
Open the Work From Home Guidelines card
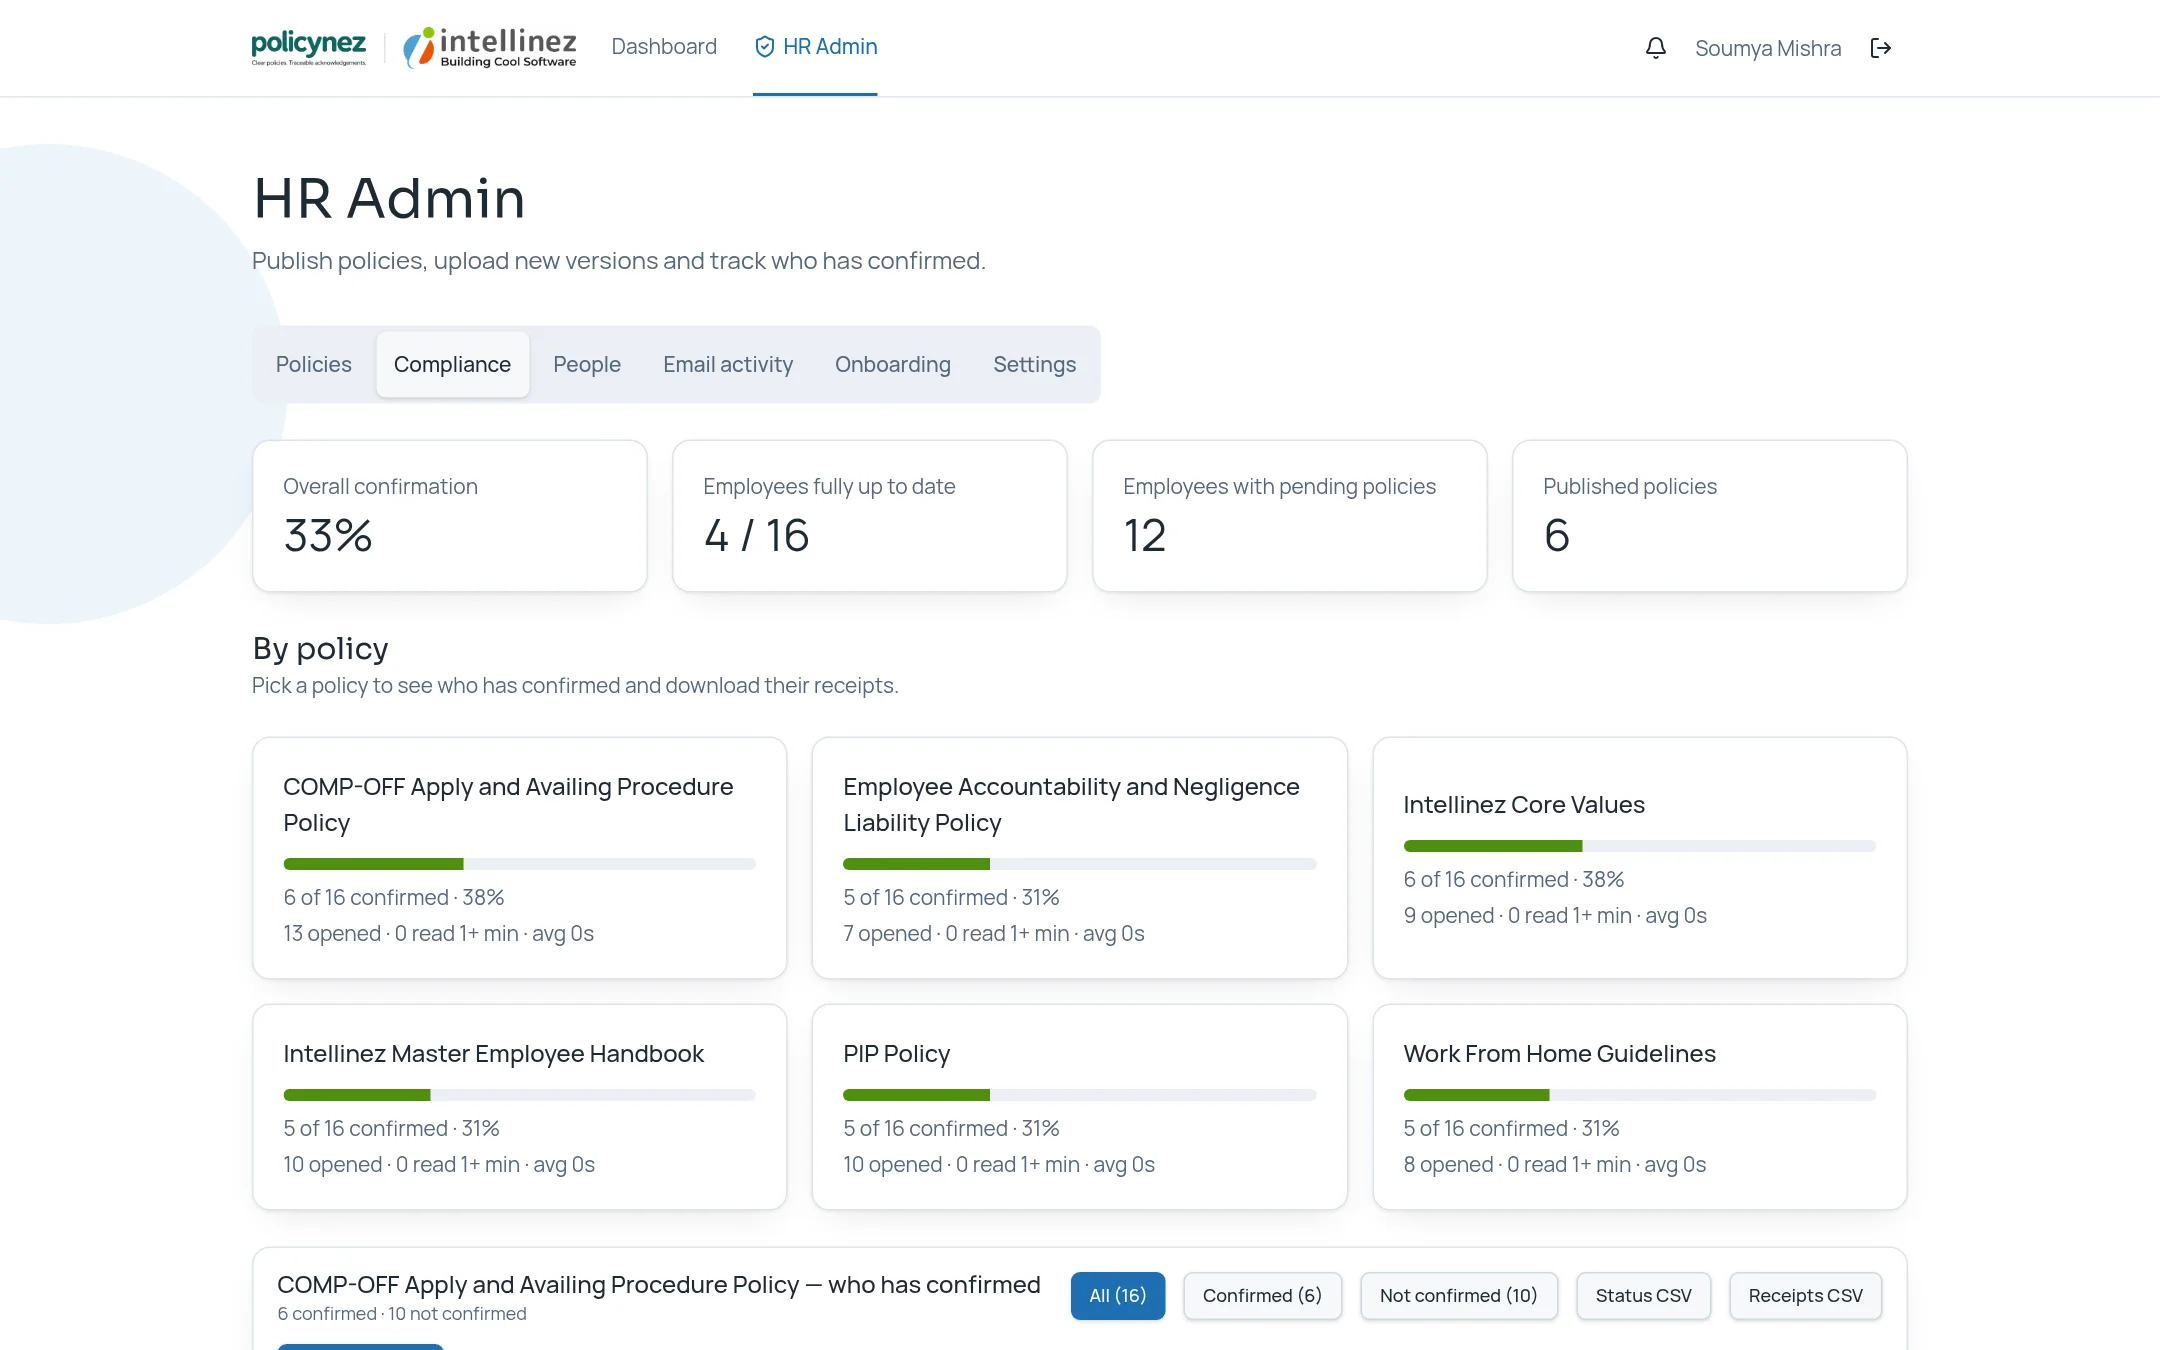[1640, 1107]
